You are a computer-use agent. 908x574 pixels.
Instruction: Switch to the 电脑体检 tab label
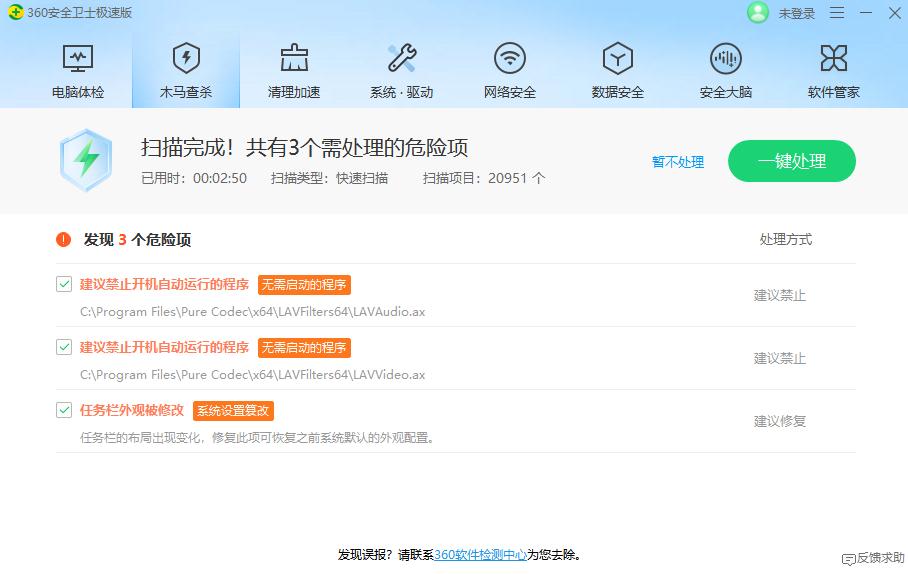(78, 92)
